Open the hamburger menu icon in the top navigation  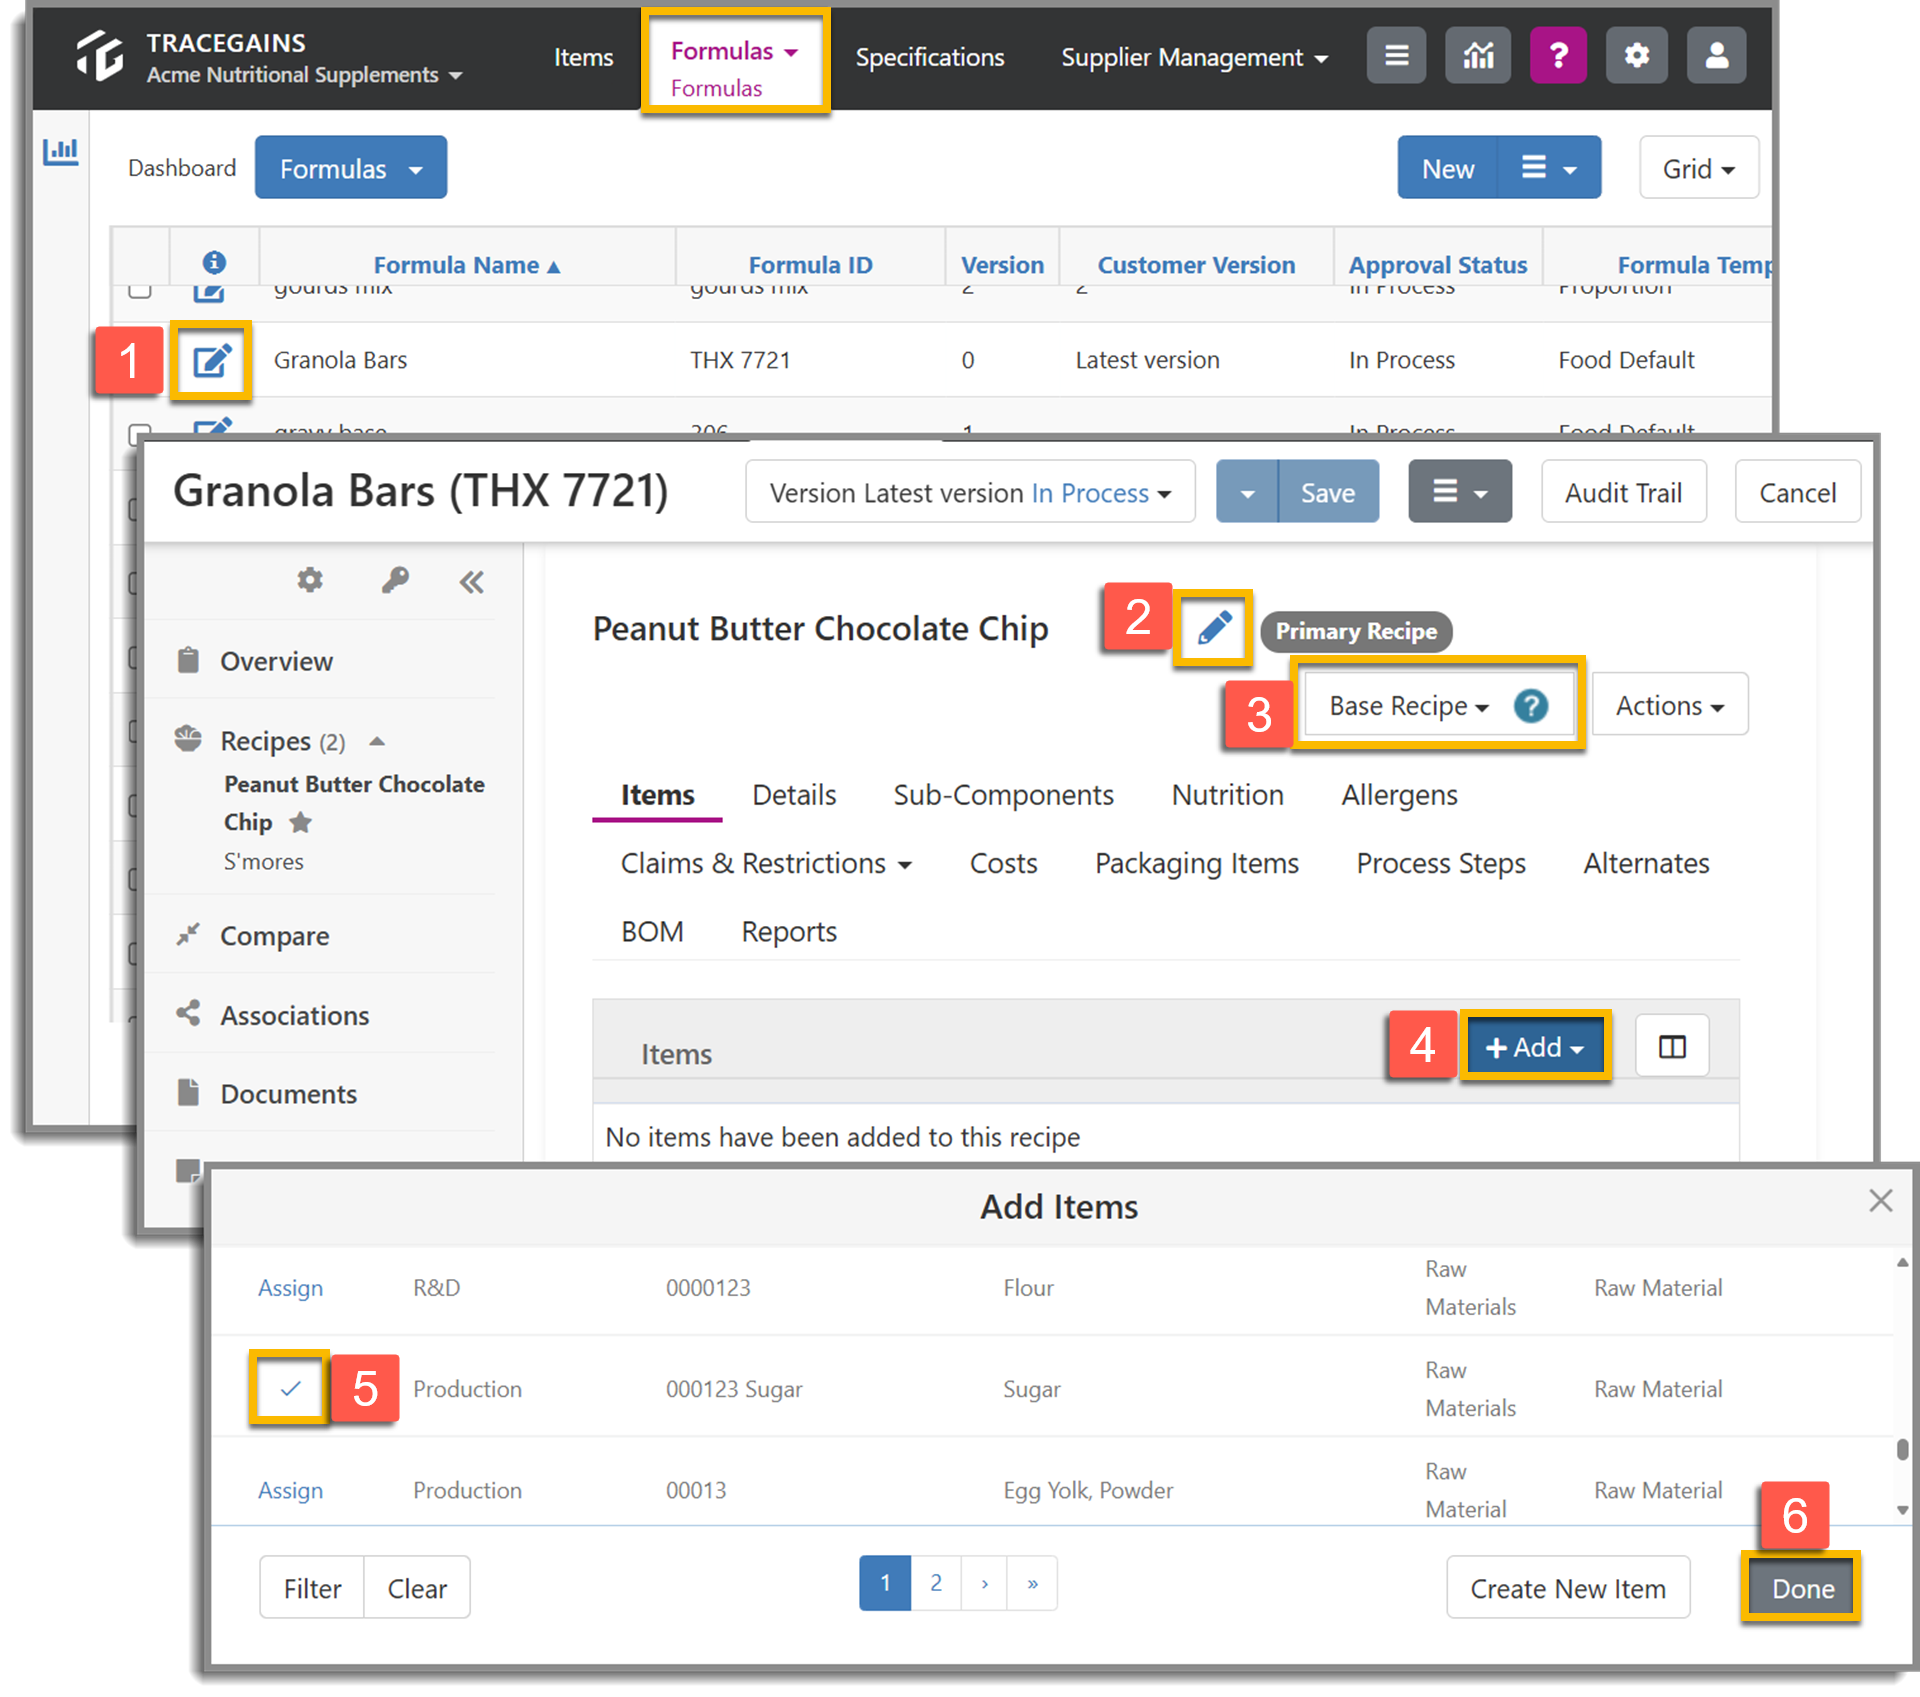pyautogui.click(x=1396, y=55)
